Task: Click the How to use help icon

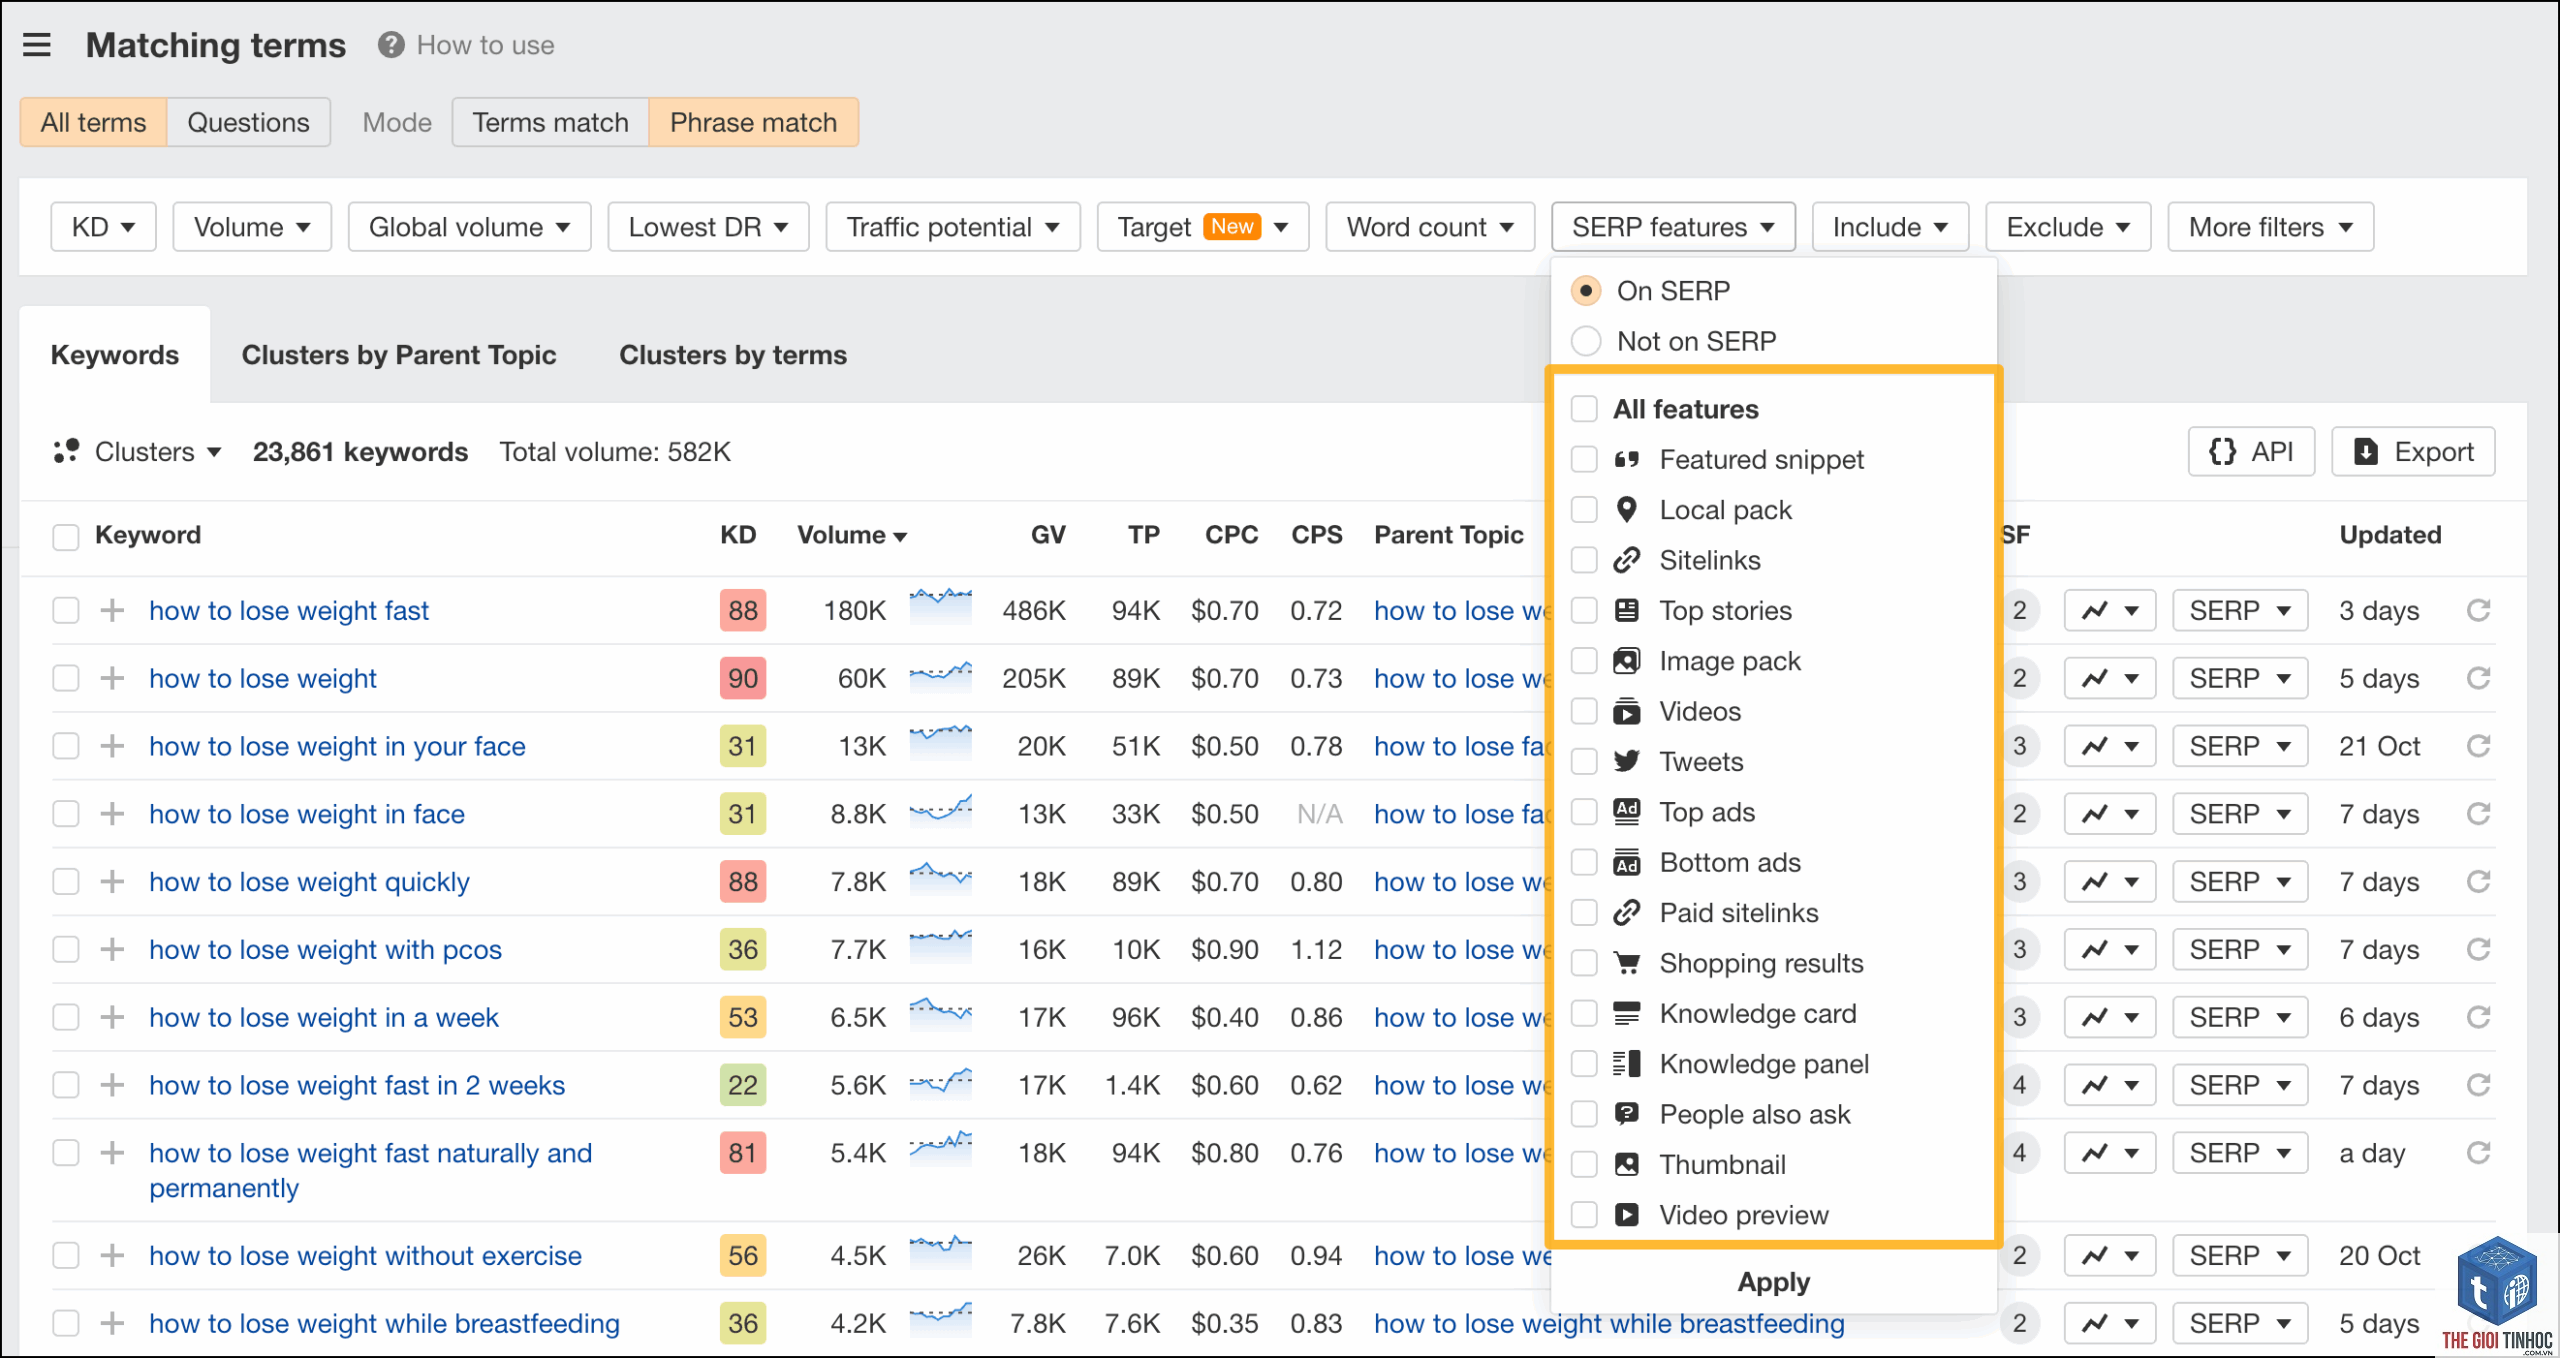Action: 391,45
